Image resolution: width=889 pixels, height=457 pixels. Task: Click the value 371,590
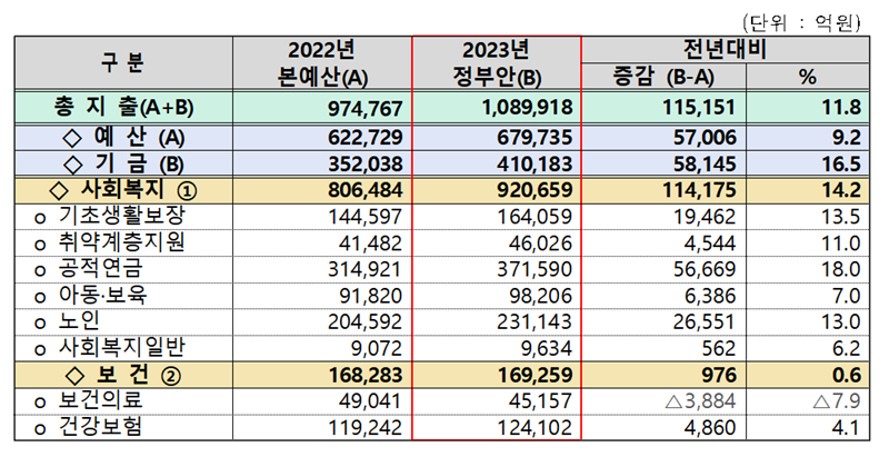[534, 269]
